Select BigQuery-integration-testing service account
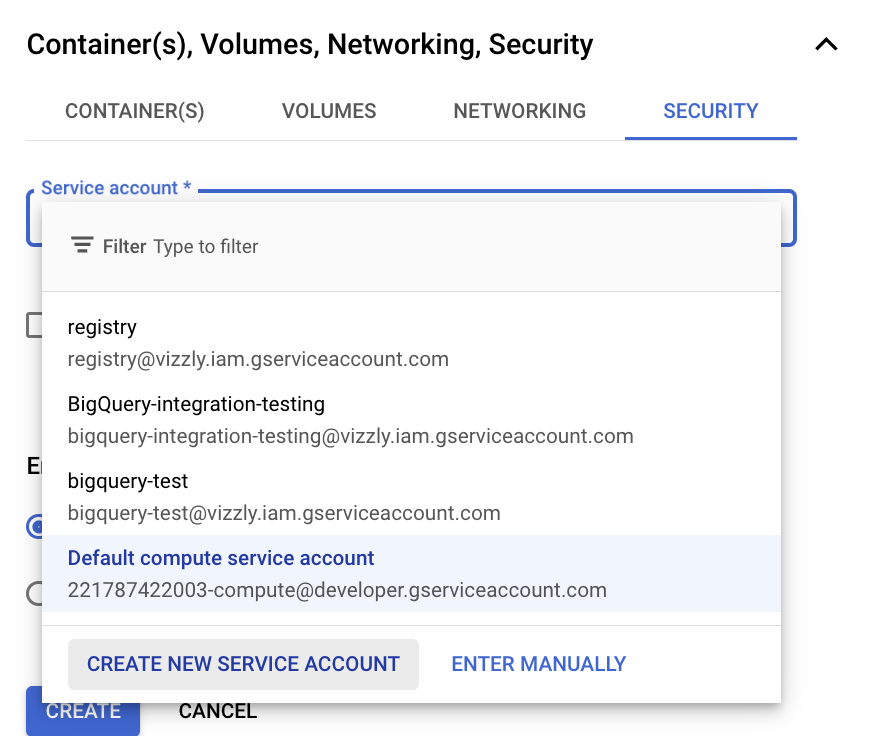Screen dimensions: 886x736 click(x=411, y=420)
